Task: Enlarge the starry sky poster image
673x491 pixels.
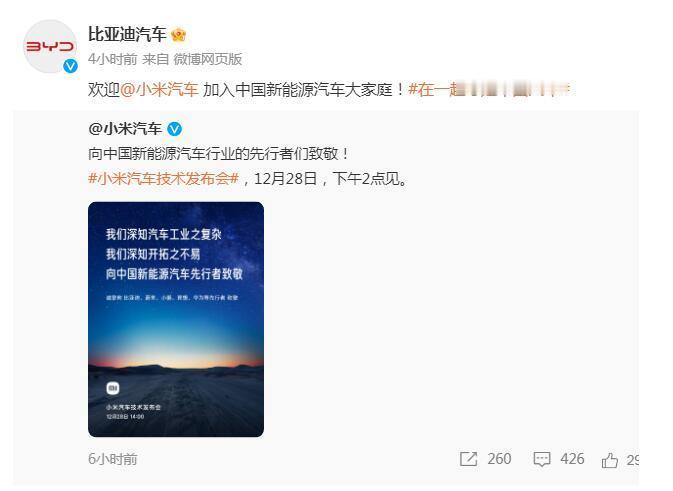Action: [176, 319]
